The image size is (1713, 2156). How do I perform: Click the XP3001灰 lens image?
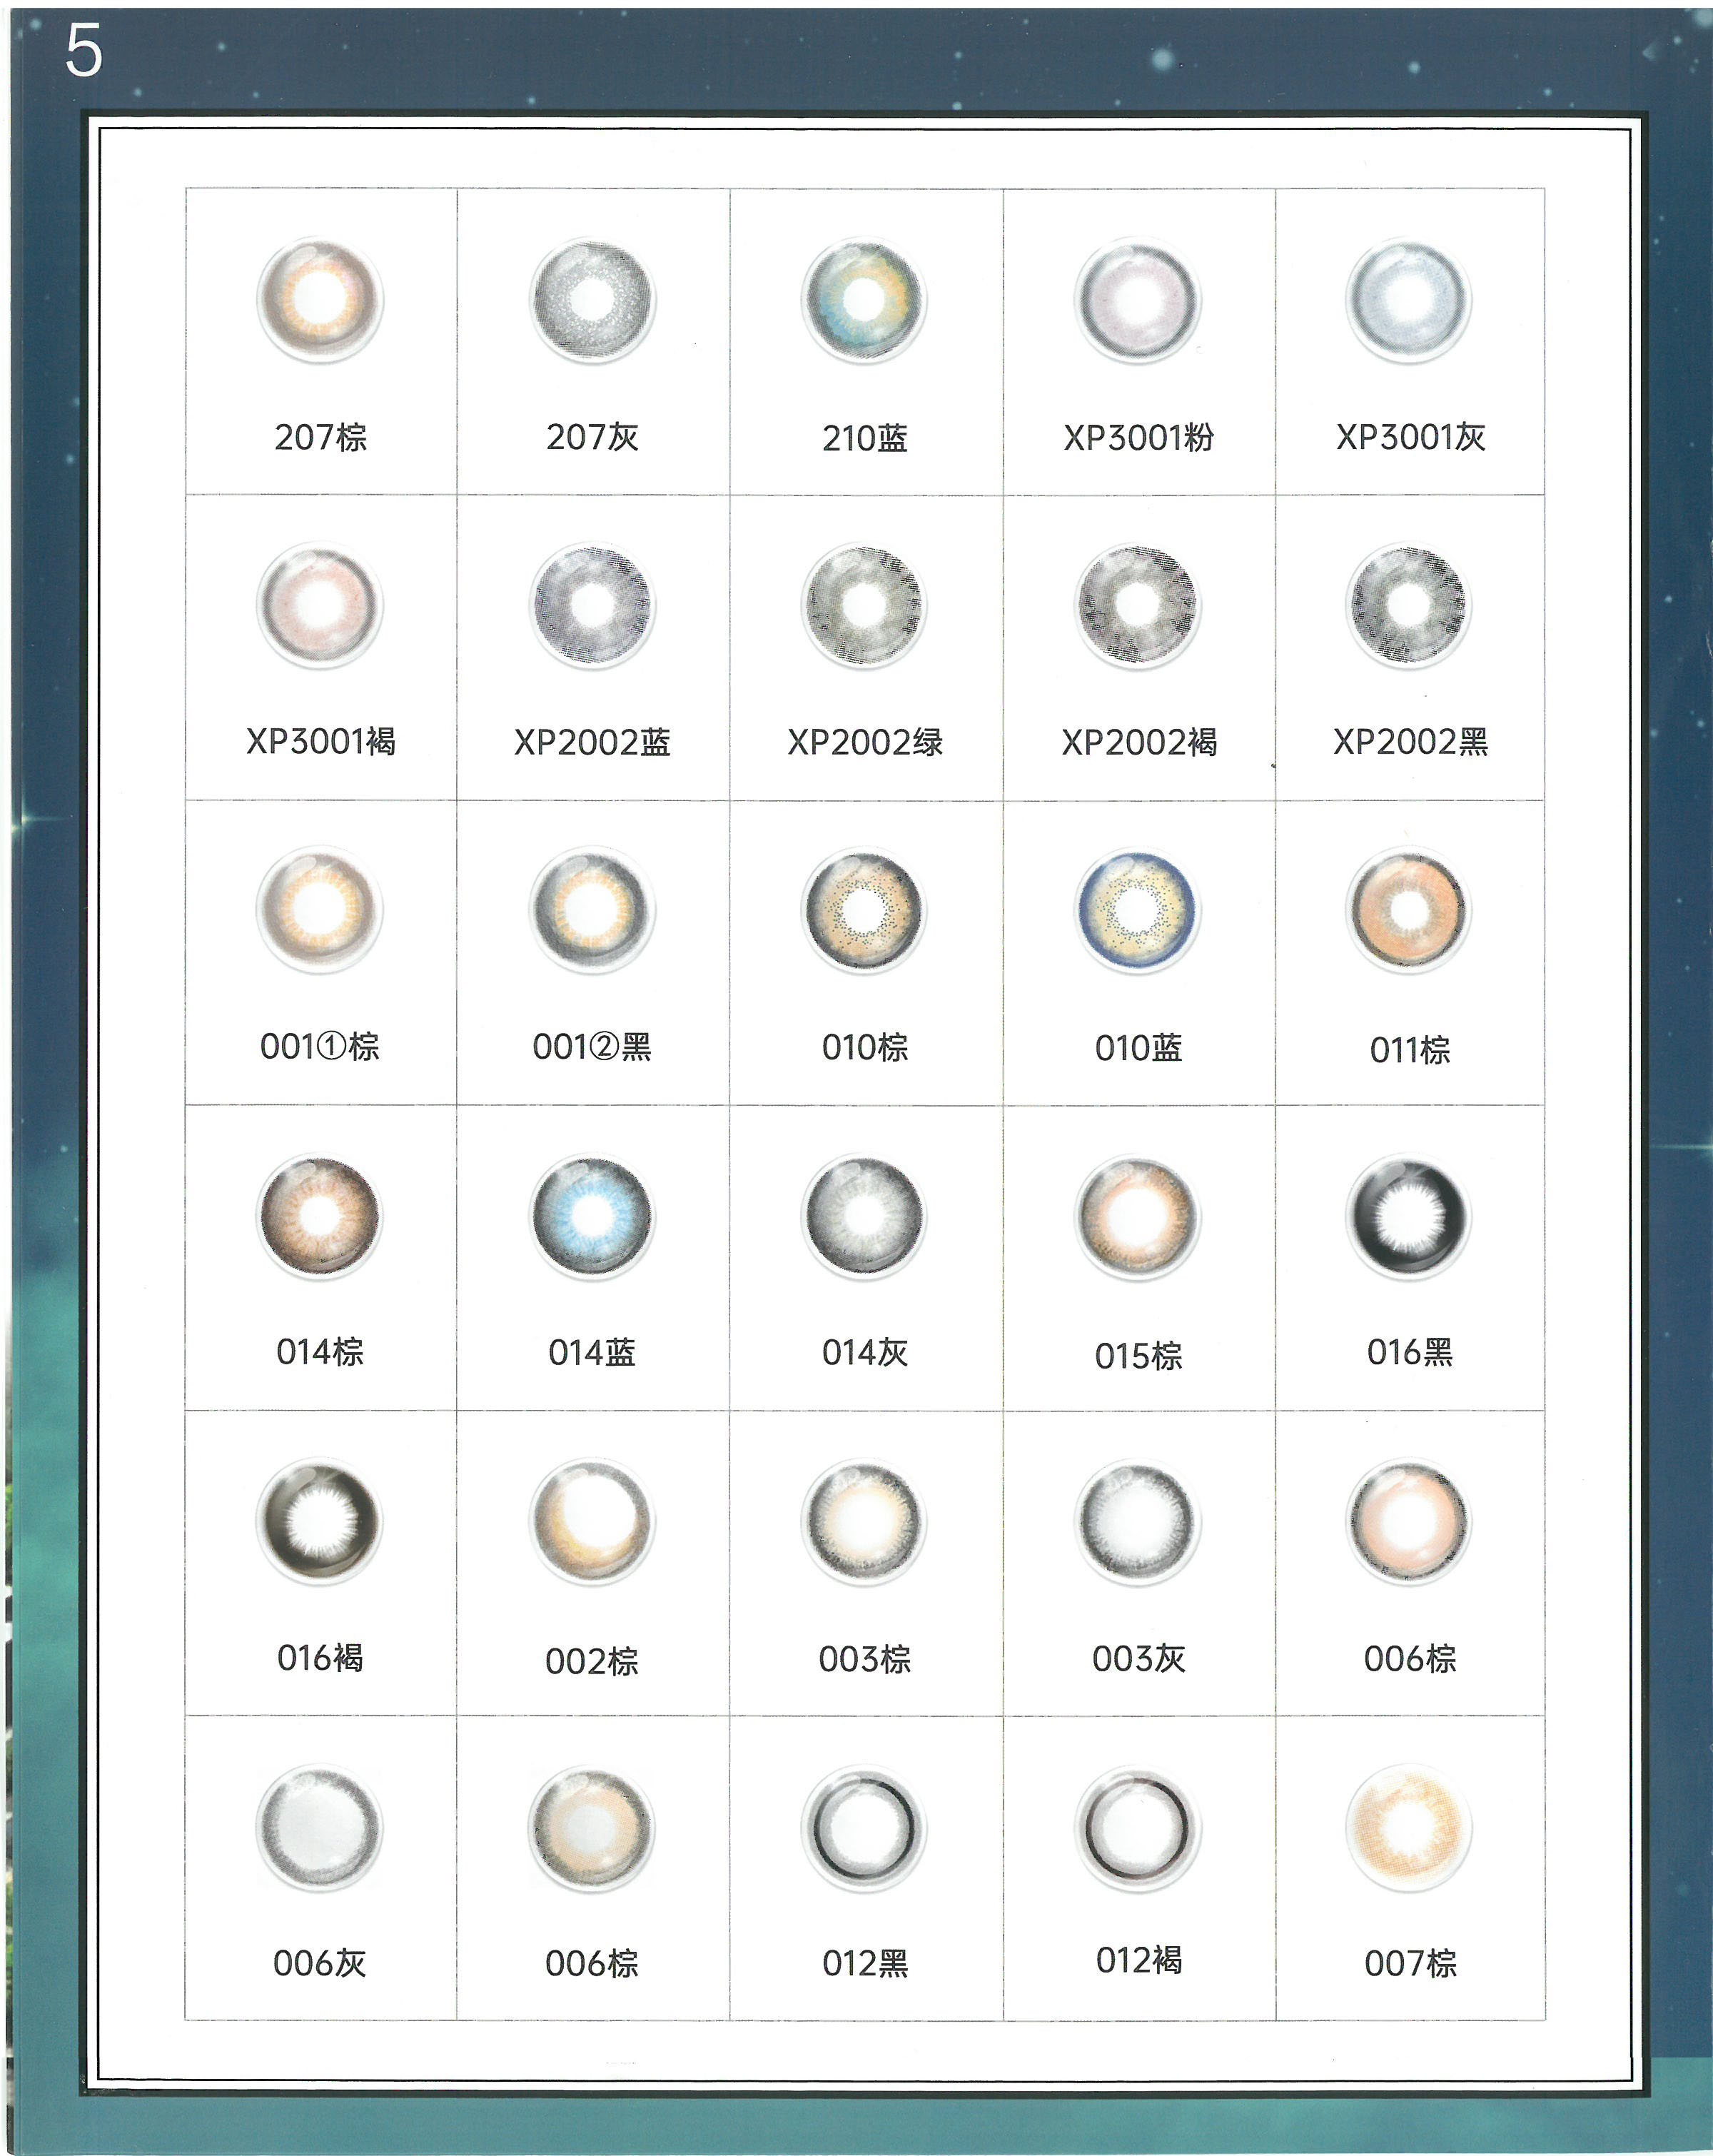[x=1409, y=300]
